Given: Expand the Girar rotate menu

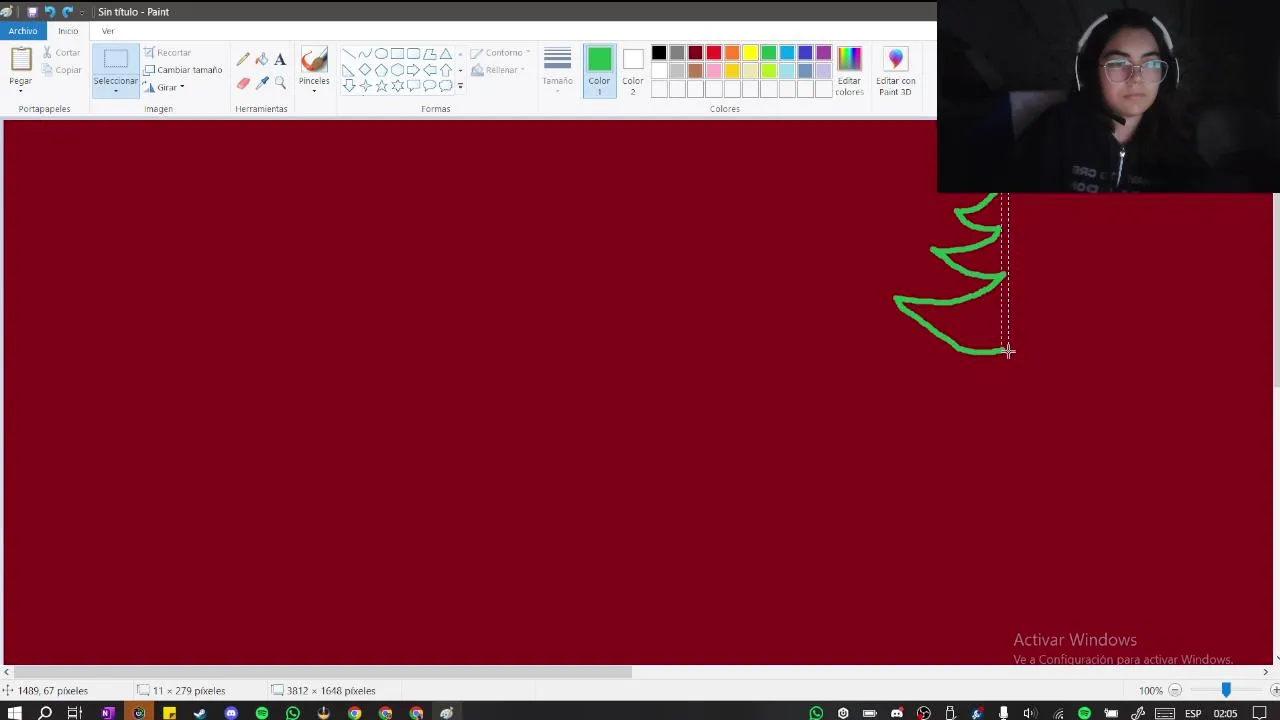Looking at the screenshot, I should (x=182, y=87).
